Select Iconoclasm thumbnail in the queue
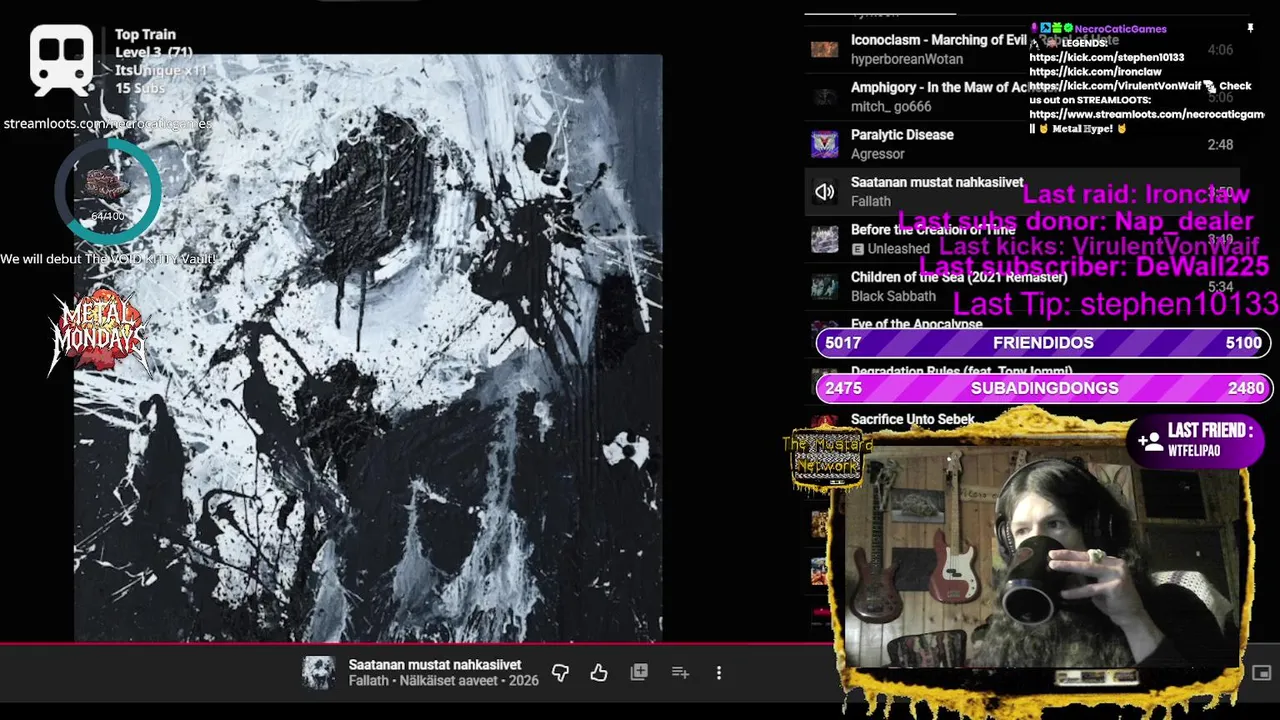 [x=824, y=49]
